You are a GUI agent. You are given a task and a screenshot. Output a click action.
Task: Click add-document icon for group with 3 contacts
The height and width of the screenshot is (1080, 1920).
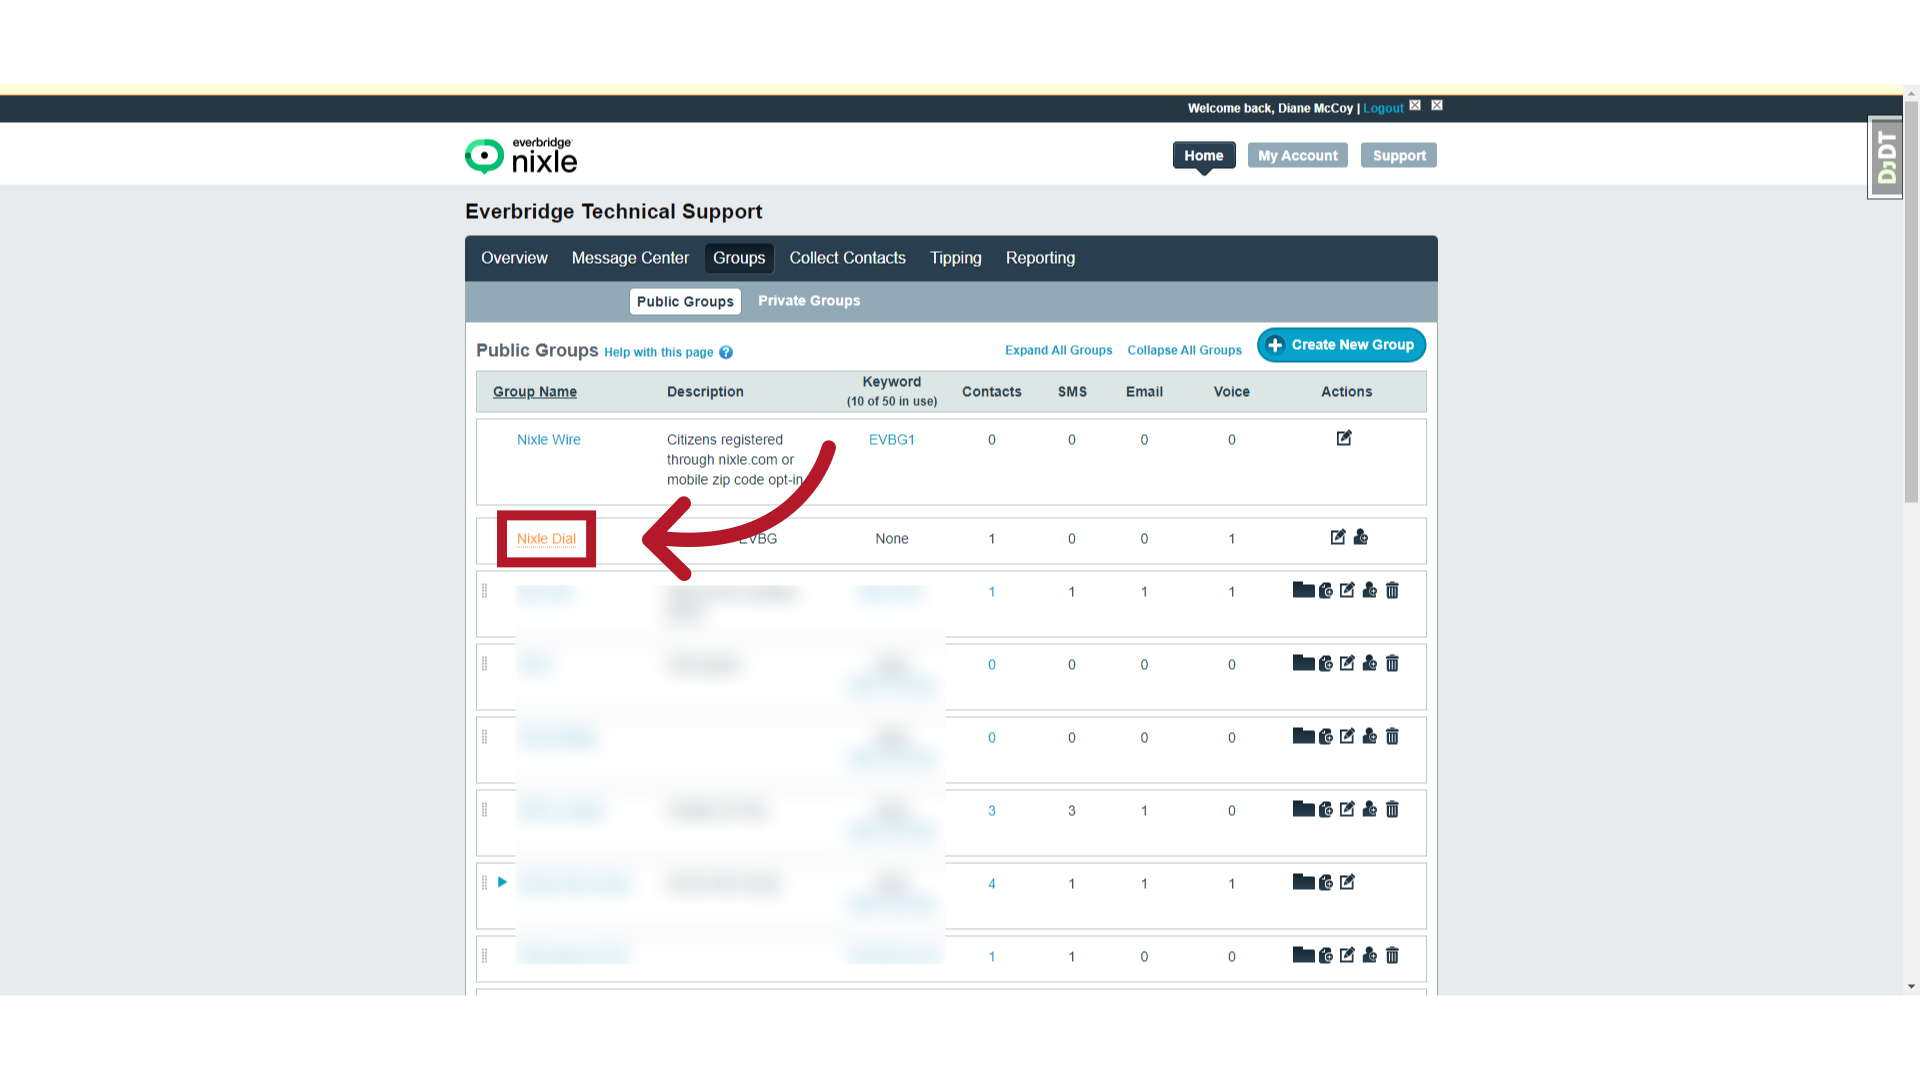1326,809
